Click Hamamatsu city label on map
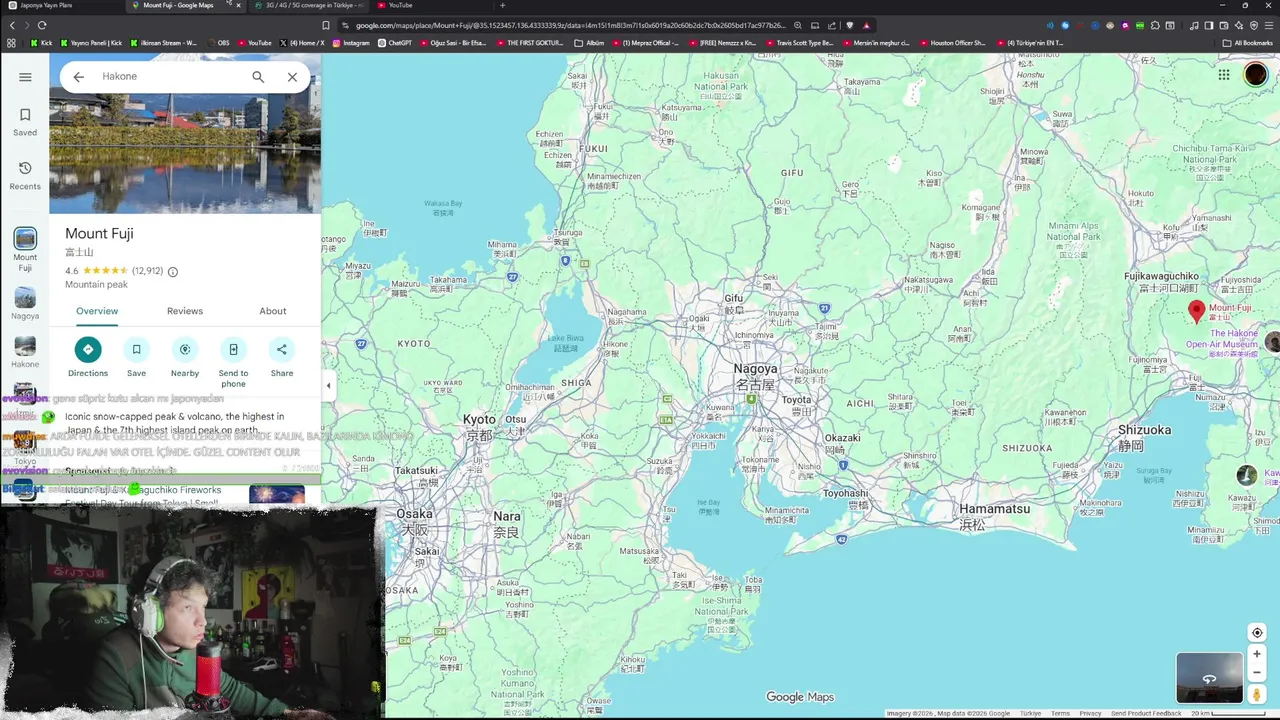Viewport: 1280px width, 720px height. pyautogui.click(x=994, y=515)
